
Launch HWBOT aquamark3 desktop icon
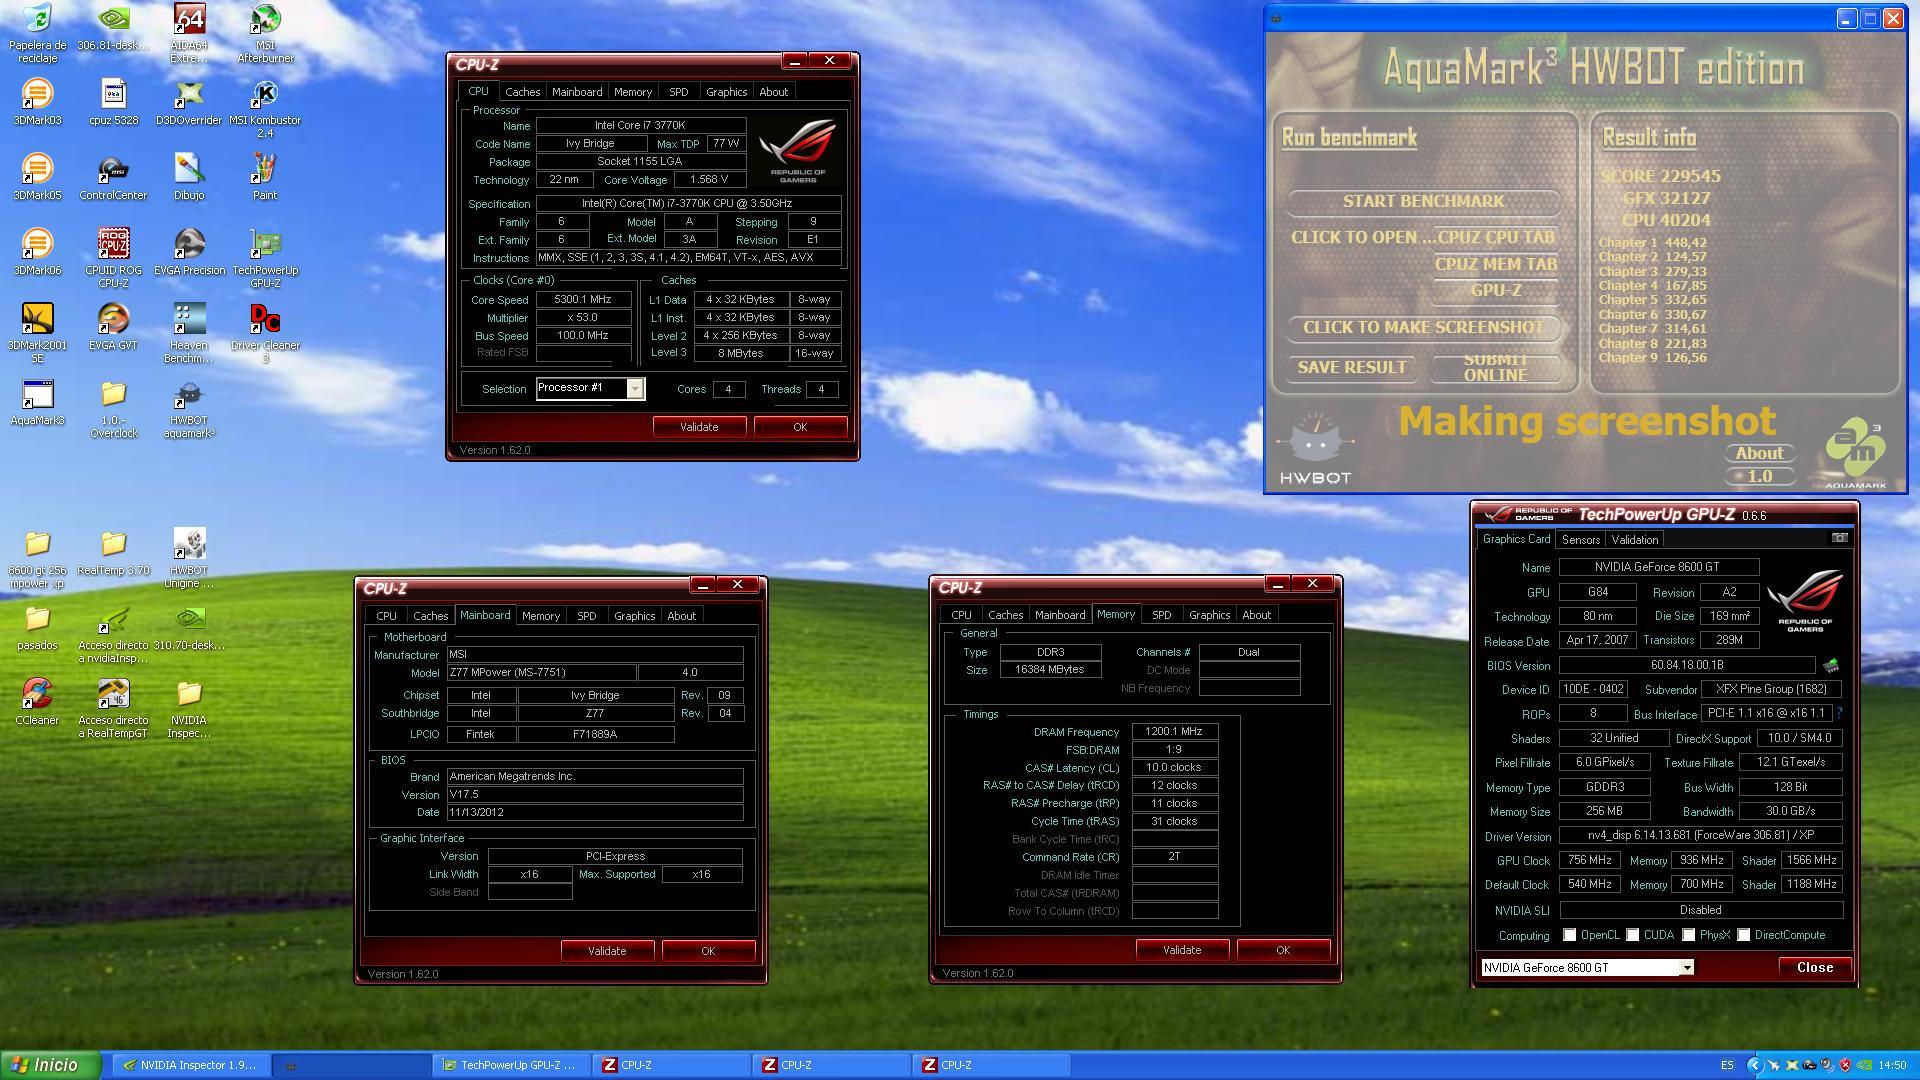[189, 408]
